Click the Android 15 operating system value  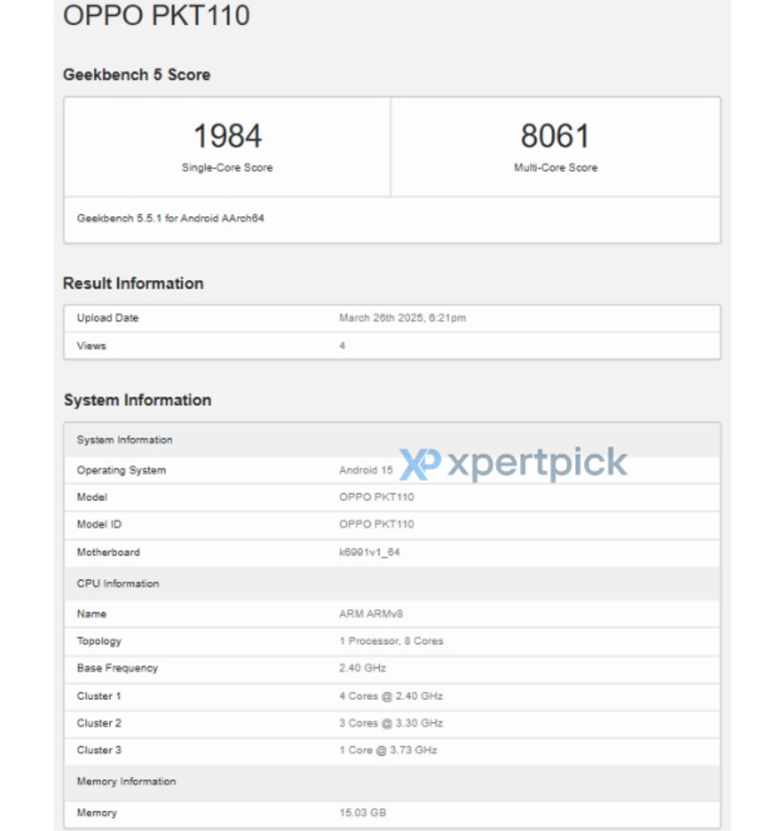[366, 470]
